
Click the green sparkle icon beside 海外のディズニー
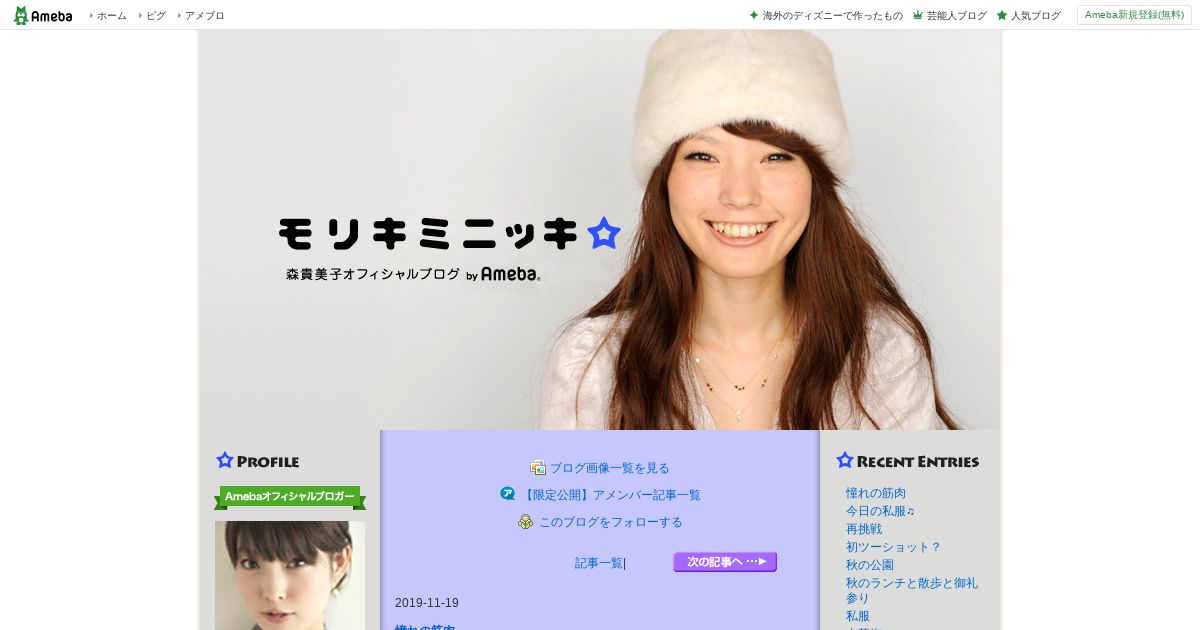(754, 15)
